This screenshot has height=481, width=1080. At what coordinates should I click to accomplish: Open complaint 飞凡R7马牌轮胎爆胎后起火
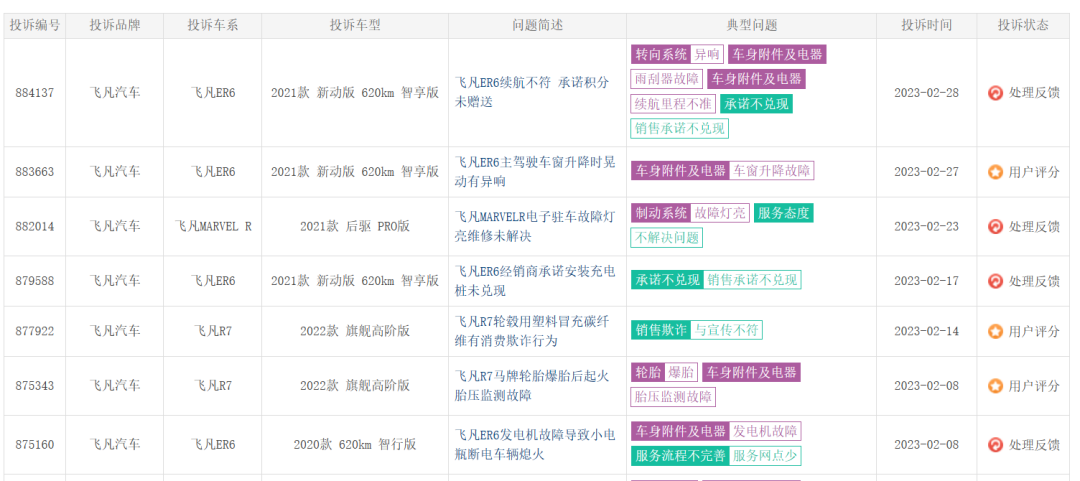pyautogui.click(x=532, y=386)
